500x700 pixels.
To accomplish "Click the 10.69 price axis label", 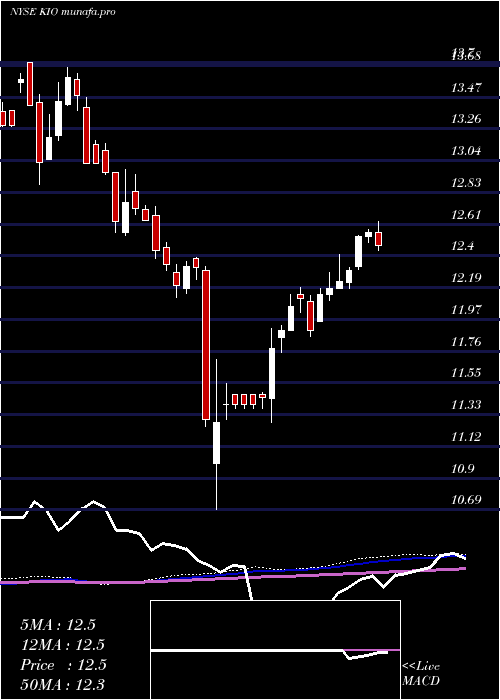I will [x=466, y=500].
